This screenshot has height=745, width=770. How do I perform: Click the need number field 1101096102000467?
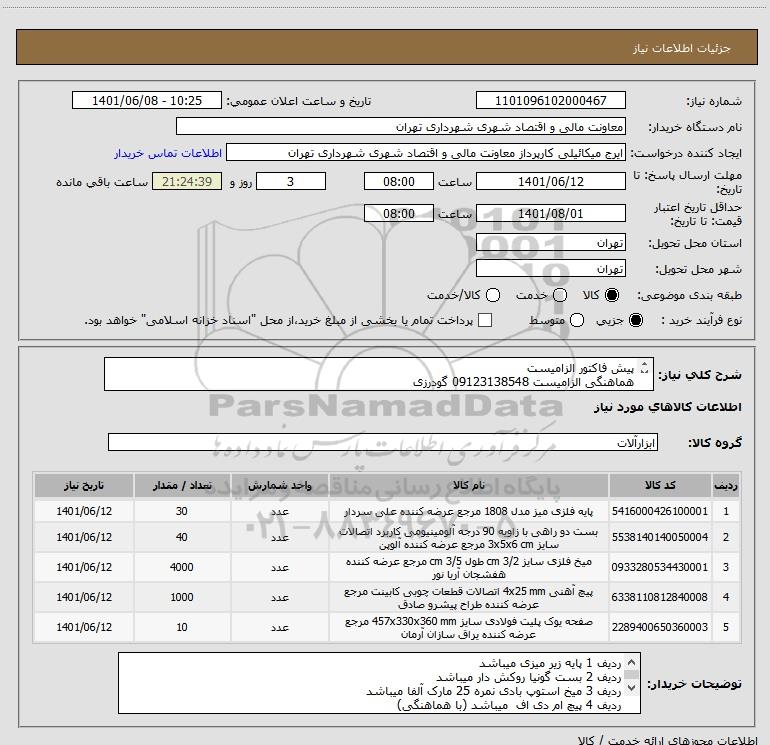550,100
